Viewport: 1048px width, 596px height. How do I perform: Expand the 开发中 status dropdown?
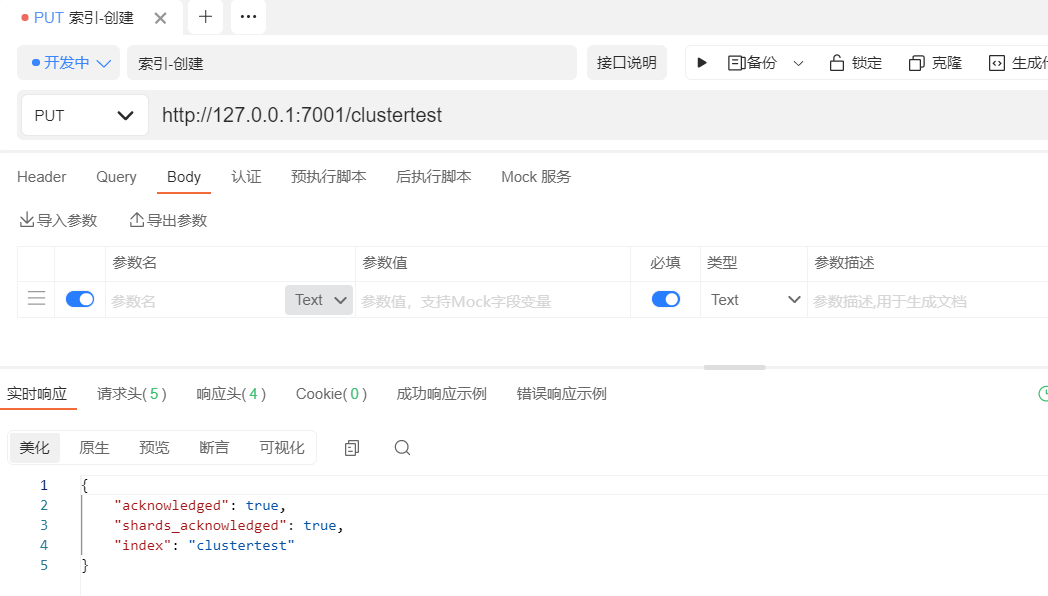click(69, 63)
